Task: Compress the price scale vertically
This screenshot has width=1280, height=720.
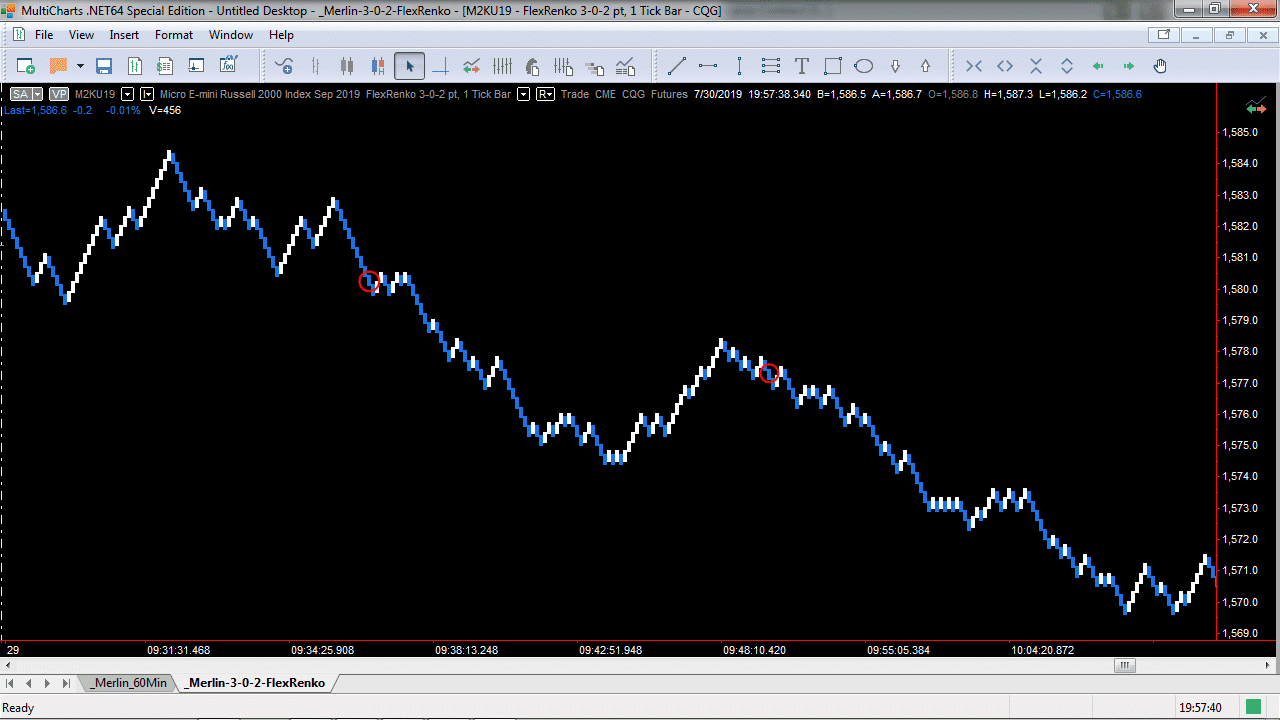Action: pos(1036,66)
